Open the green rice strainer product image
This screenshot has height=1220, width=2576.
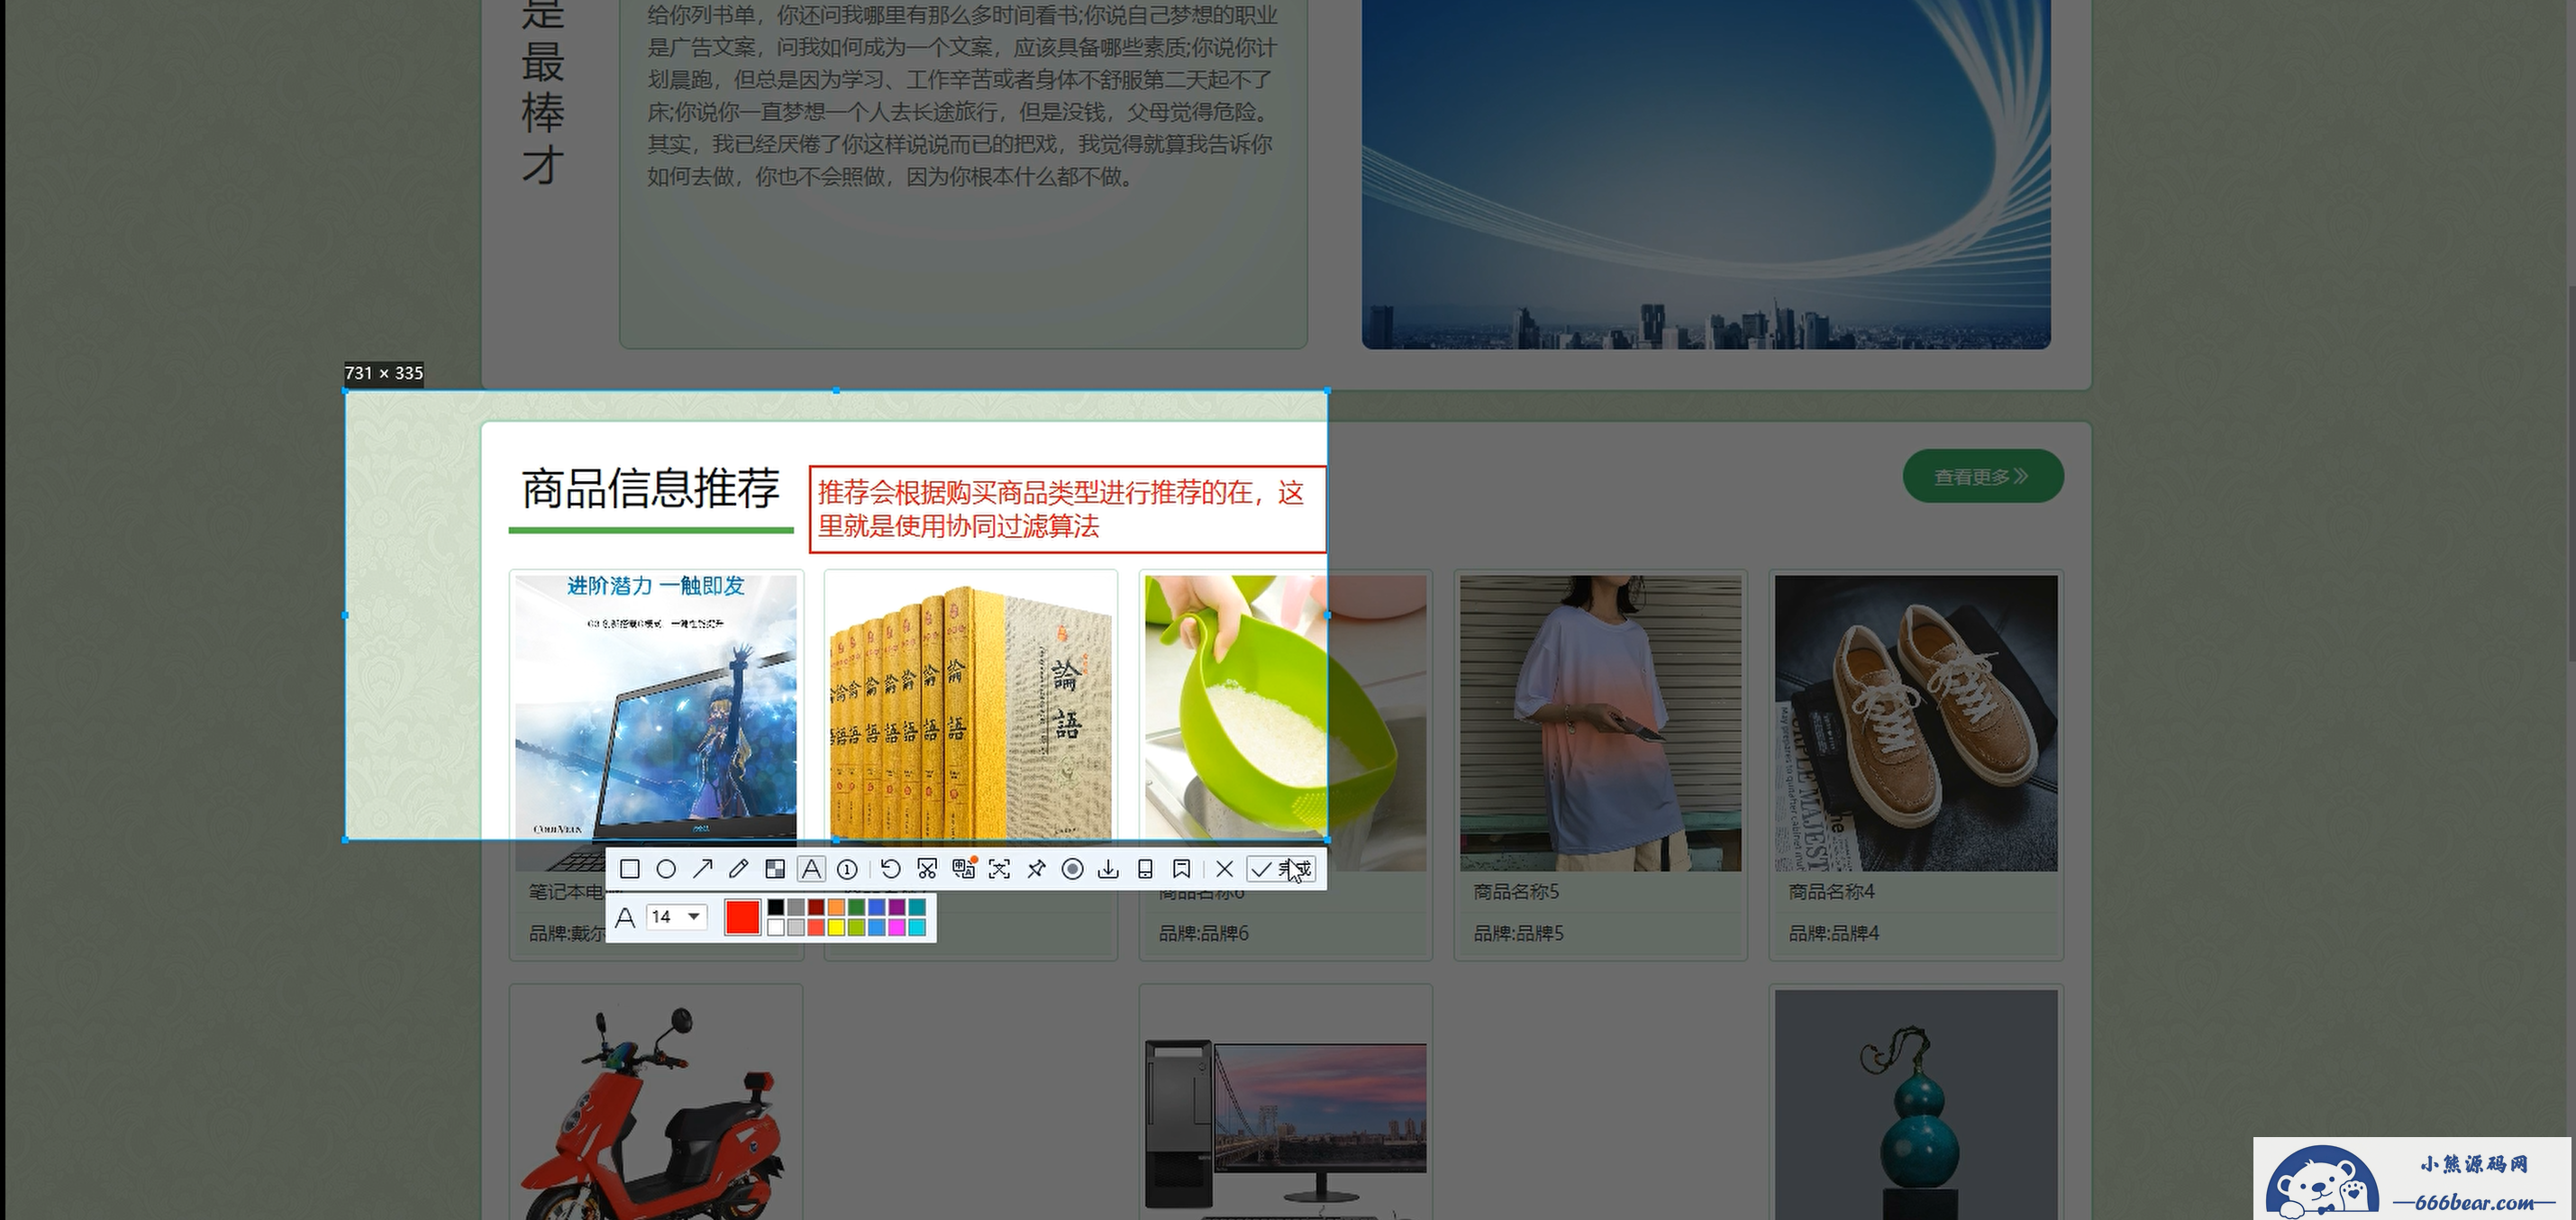(x=1285, y=722)
